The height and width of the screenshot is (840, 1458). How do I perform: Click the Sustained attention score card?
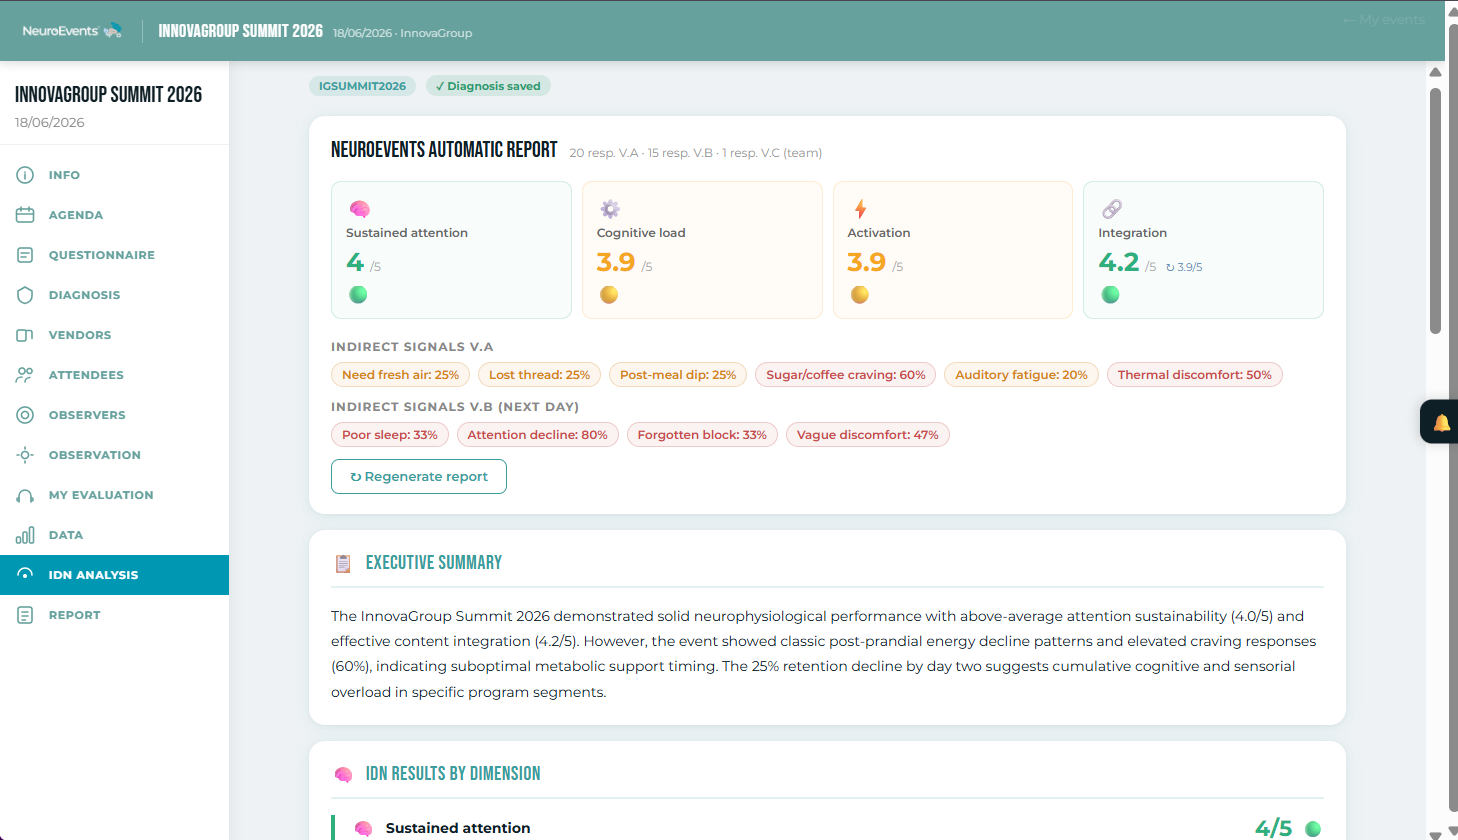click(451, 250)
